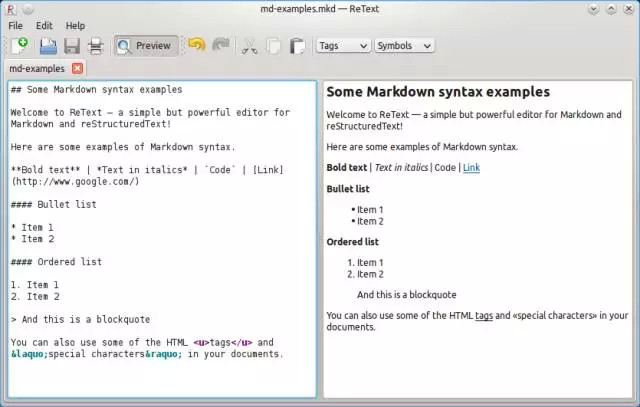Click the '1. Item 1' line in the editor
Image resolution: width=640 pixels, height=407 pixels.
(x=35, y=285)
